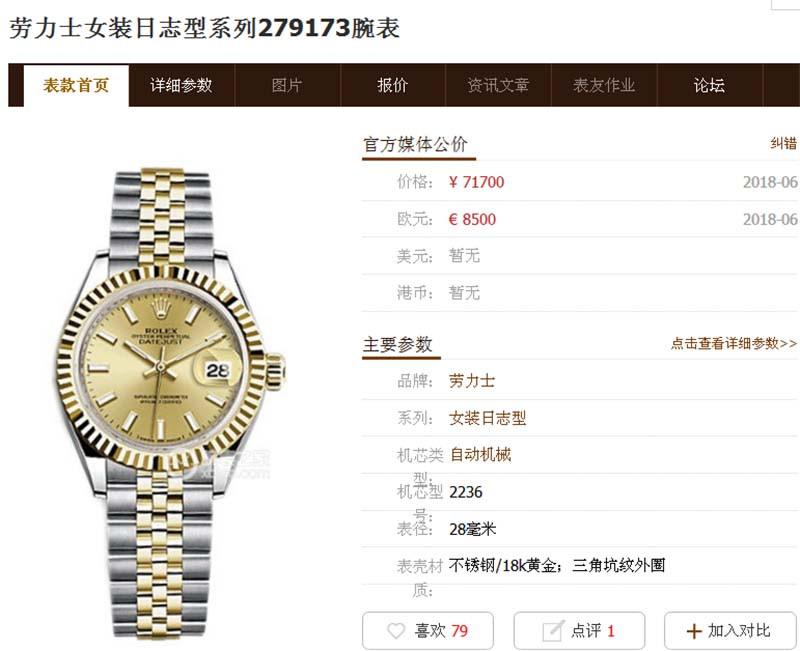Image resolution: width=800 pixels, height=651 pixels.
Task: Click the € 8500 euro price
Action: (x=472, y=219)
